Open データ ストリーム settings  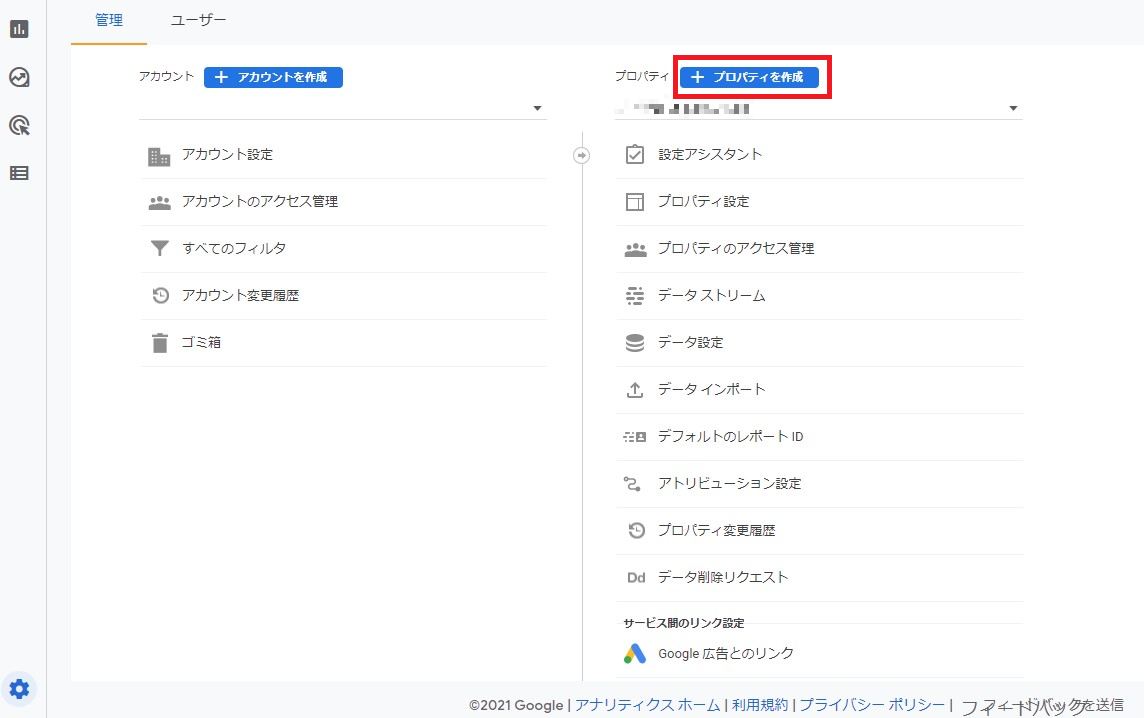click(714, 295)
